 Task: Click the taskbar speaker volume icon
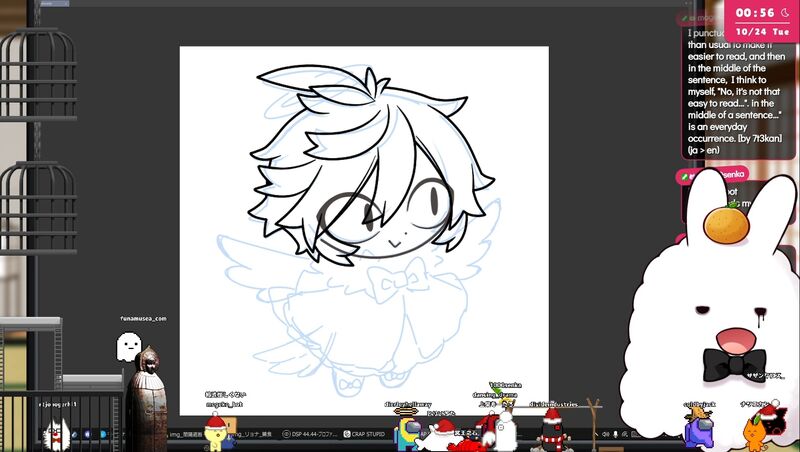click(x=606, y=434)
